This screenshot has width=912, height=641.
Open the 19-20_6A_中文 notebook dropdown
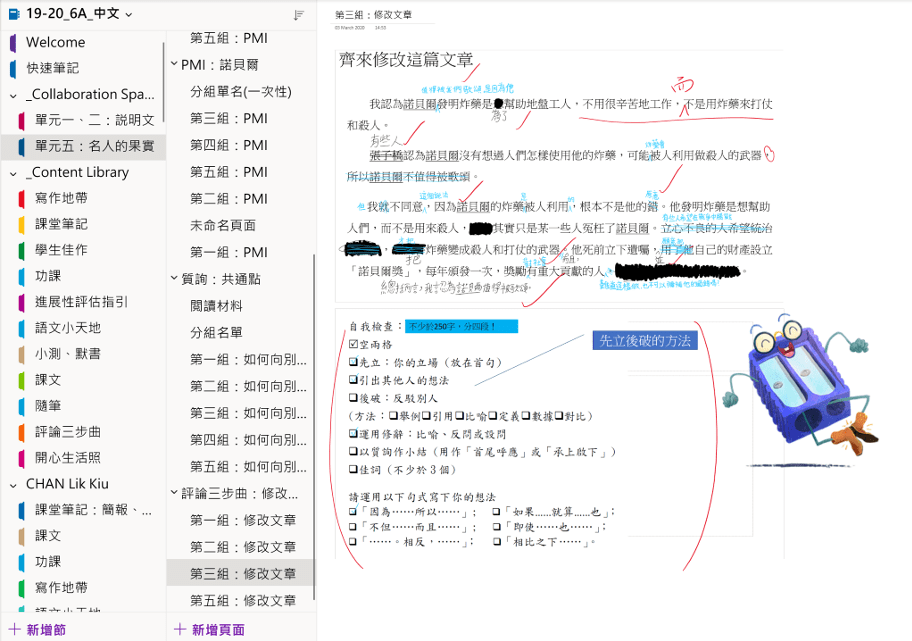pyautogui.click(x=130, y=15)
